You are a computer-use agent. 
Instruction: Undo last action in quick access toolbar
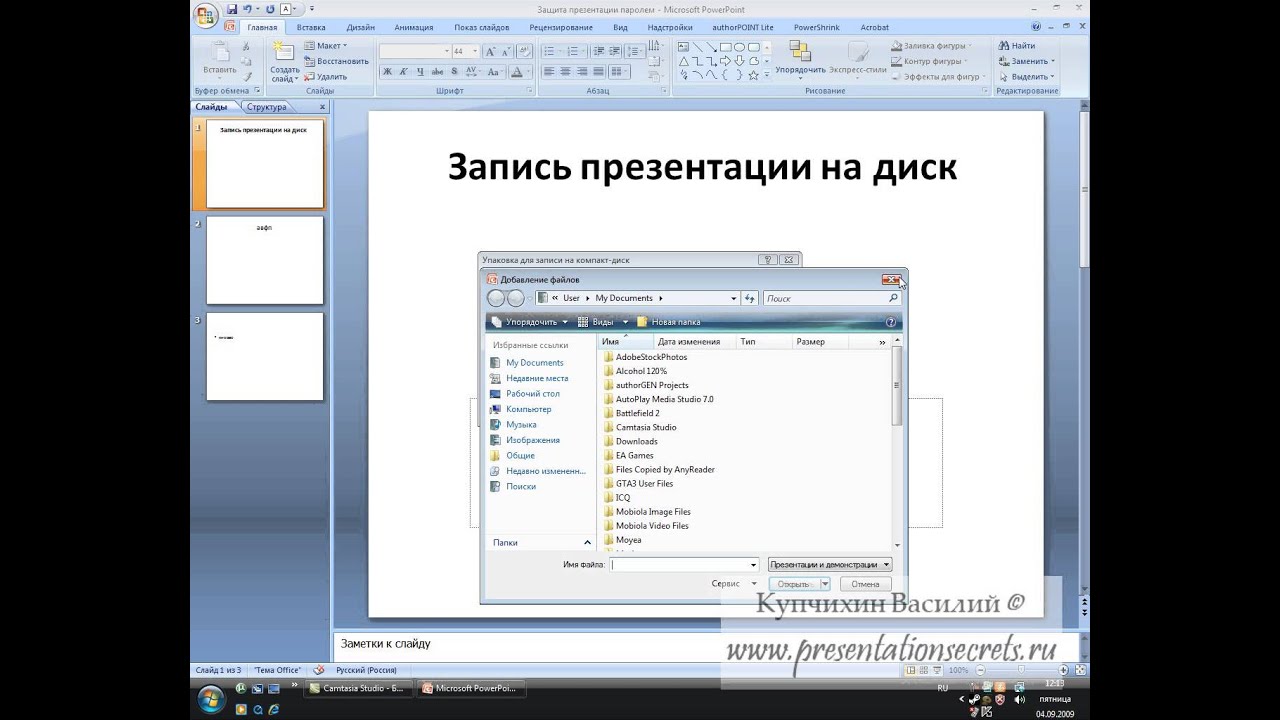pos(246,9)
